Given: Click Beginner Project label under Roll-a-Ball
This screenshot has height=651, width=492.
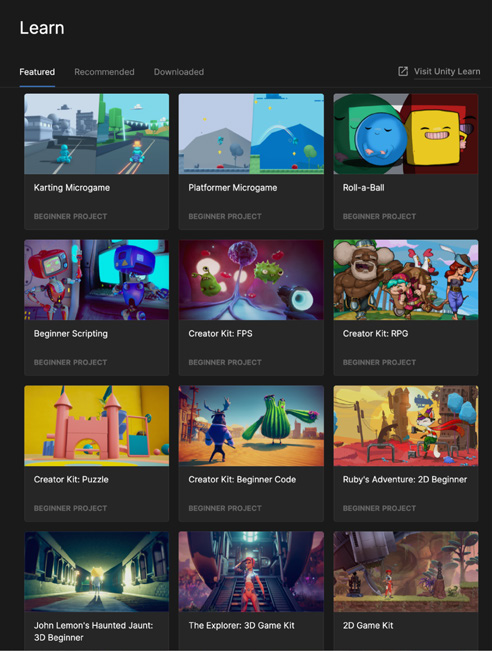Looking at the screenshot, I should tap(379, 216).
